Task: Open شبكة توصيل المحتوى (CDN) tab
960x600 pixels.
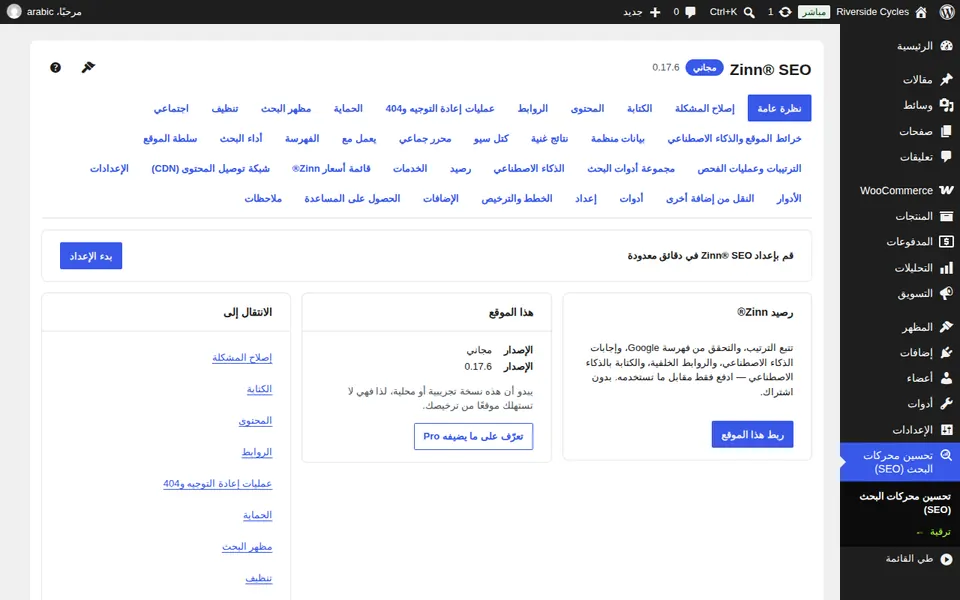Action: coord(211,168)
